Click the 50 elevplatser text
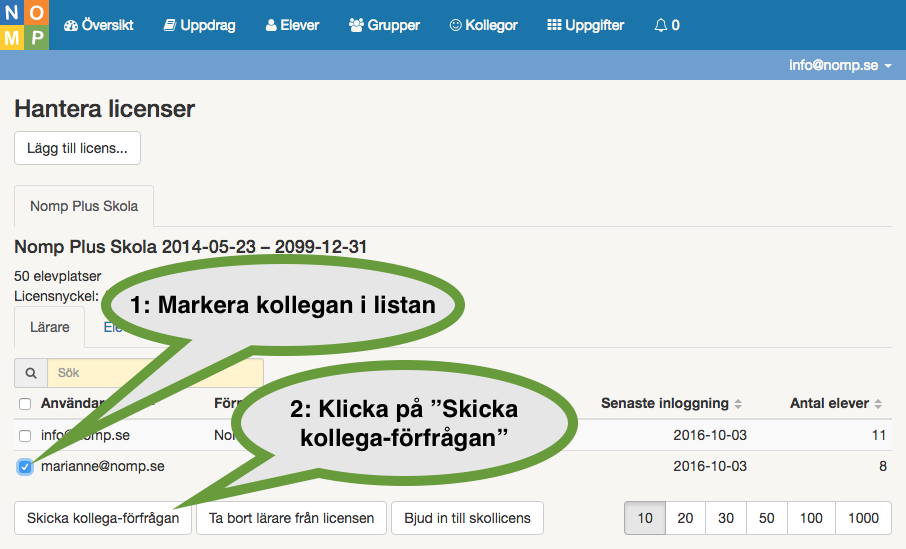 [58, 276]
